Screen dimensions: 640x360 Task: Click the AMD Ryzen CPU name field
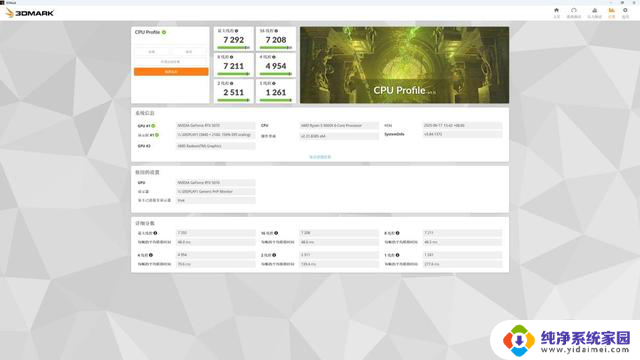(339, 126)
